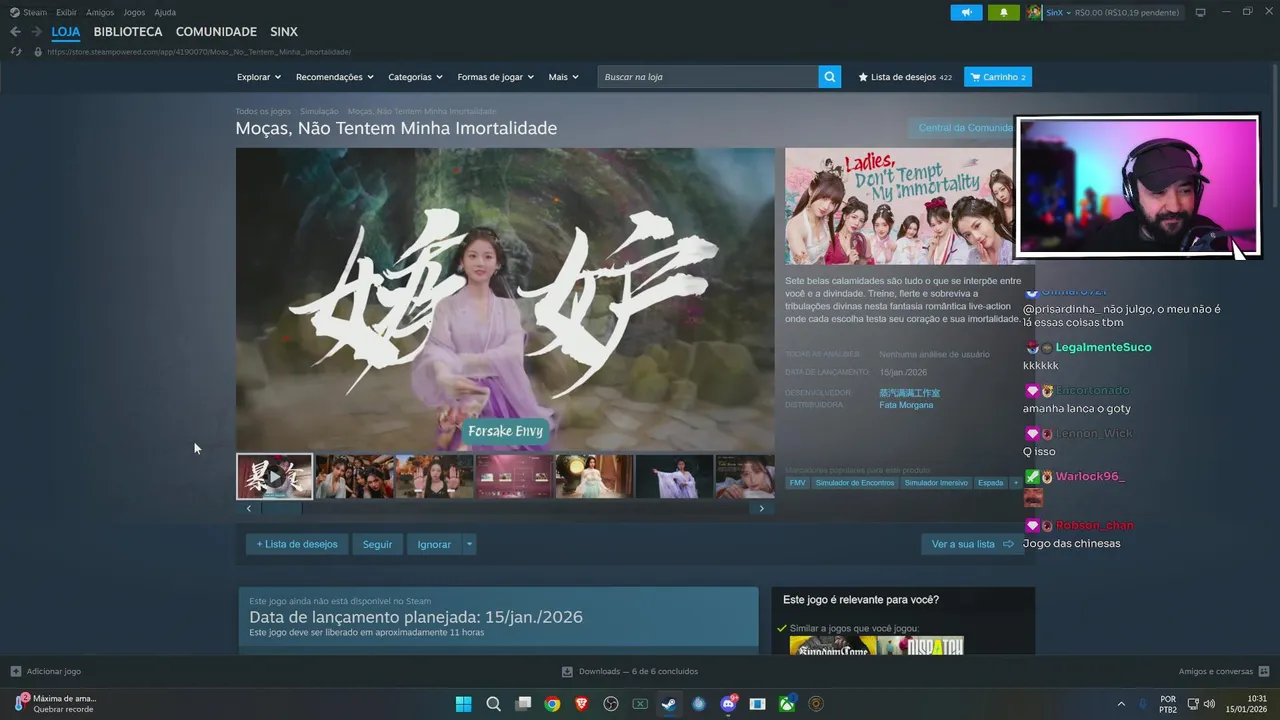Open the Ajuda menu
The height and width of the screenshot is (720, 1280).
(x=165, y=12)
